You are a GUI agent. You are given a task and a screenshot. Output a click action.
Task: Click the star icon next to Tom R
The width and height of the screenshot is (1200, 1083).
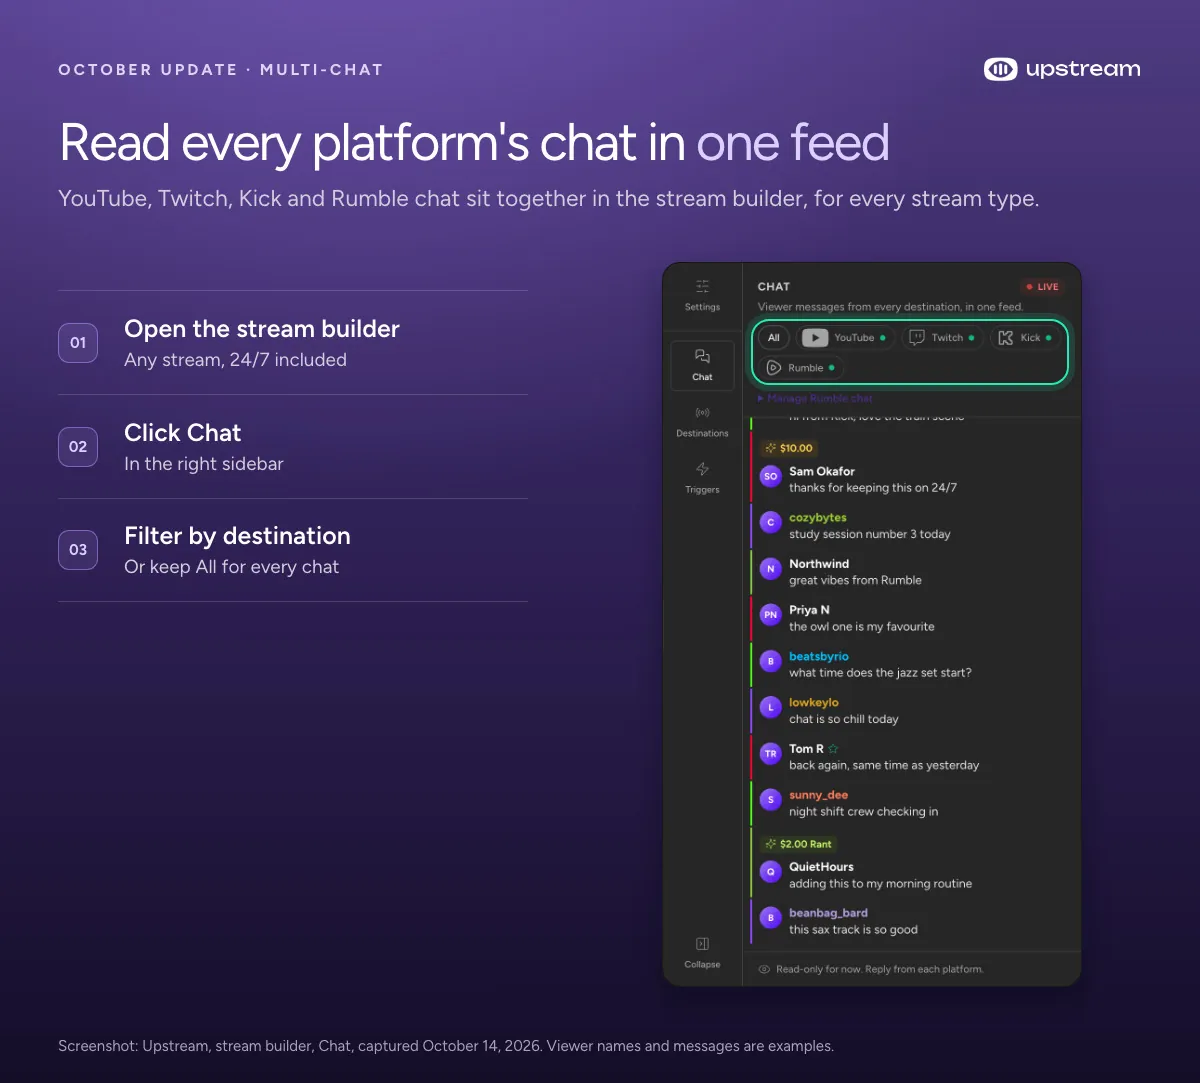point(833,749)
